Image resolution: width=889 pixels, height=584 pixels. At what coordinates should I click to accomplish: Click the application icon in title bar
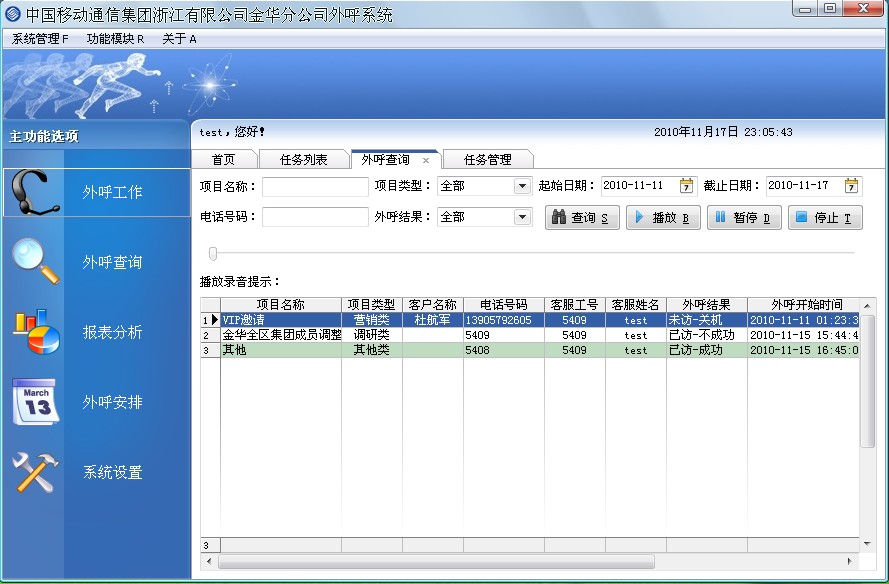pyautogui.click(x=12, y=14)
